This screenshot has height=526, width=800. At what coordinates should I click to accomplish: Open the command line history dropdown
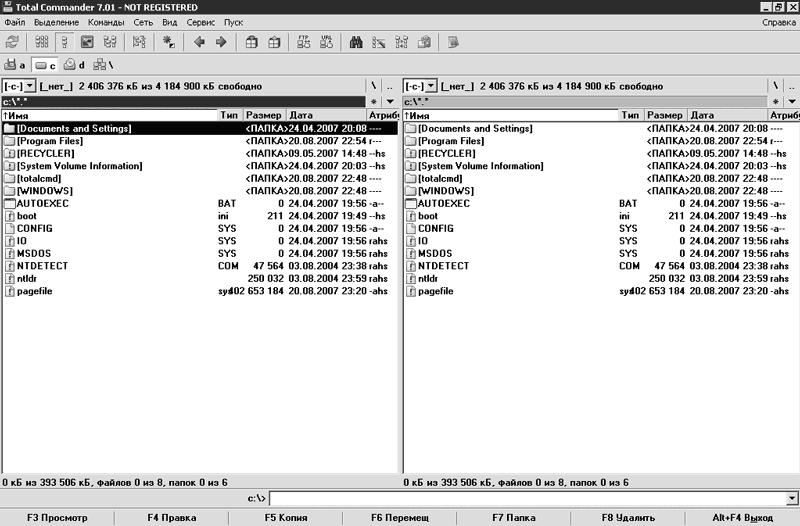[792, 498]
